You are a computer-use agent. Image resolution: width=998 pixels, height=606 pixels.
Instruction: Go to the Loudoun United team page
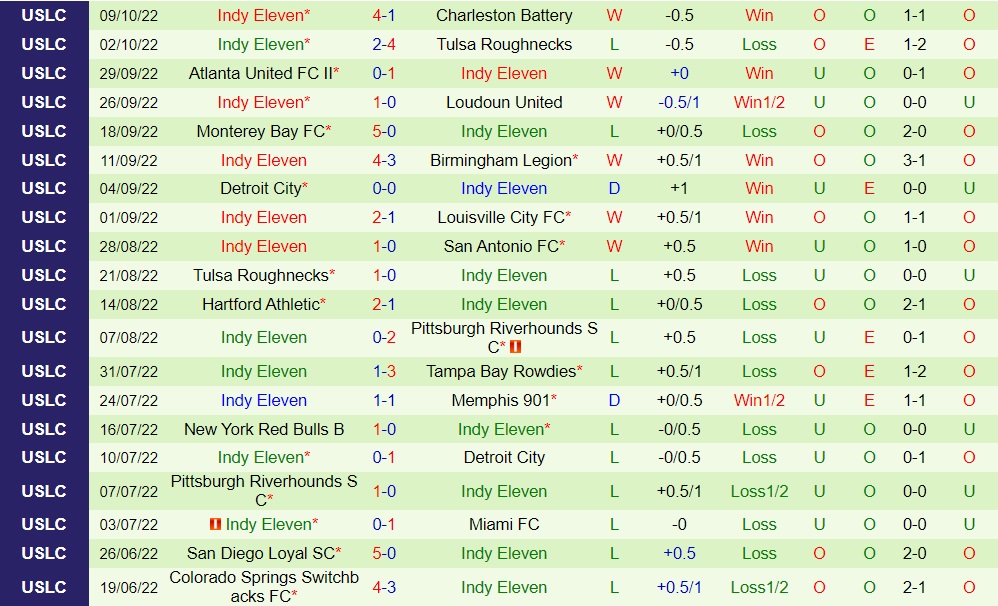[504, 103]
